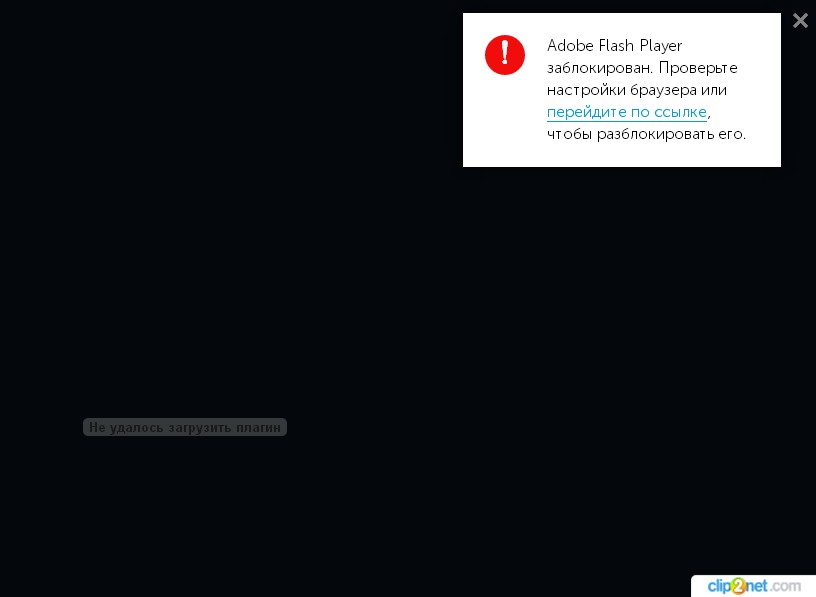Close the overlay with the X icon
This screenshot has width=816, height=597.
(800, 20)
